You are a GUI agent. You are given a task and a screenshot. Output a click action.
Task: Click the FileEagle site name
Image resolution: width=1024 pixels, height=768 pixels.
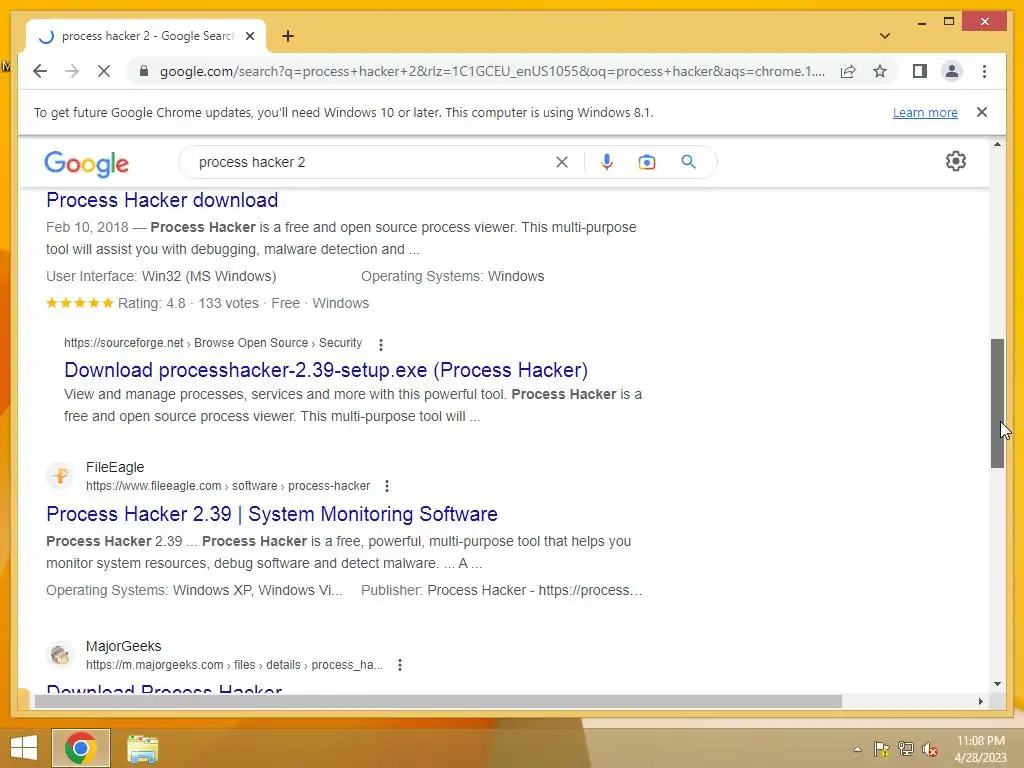[x=115, y=468]
